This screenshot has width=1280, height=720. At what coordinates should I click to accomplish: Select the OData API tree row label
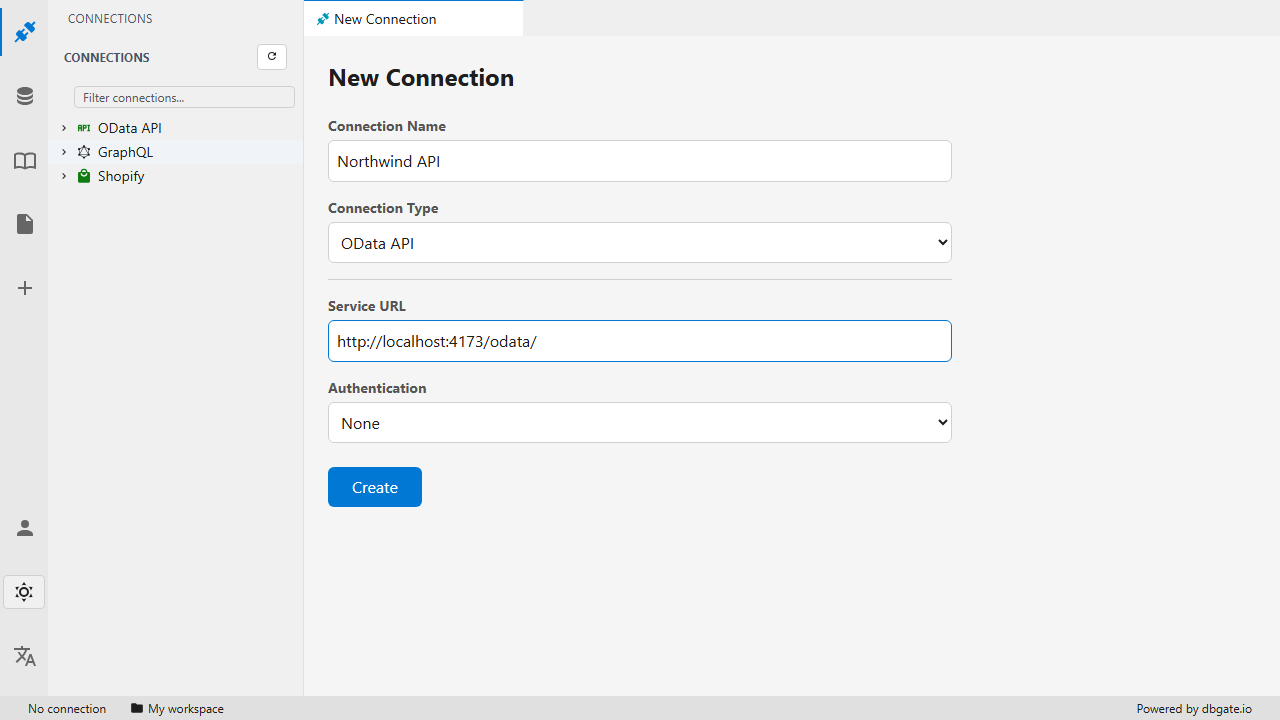pos(130,128)
